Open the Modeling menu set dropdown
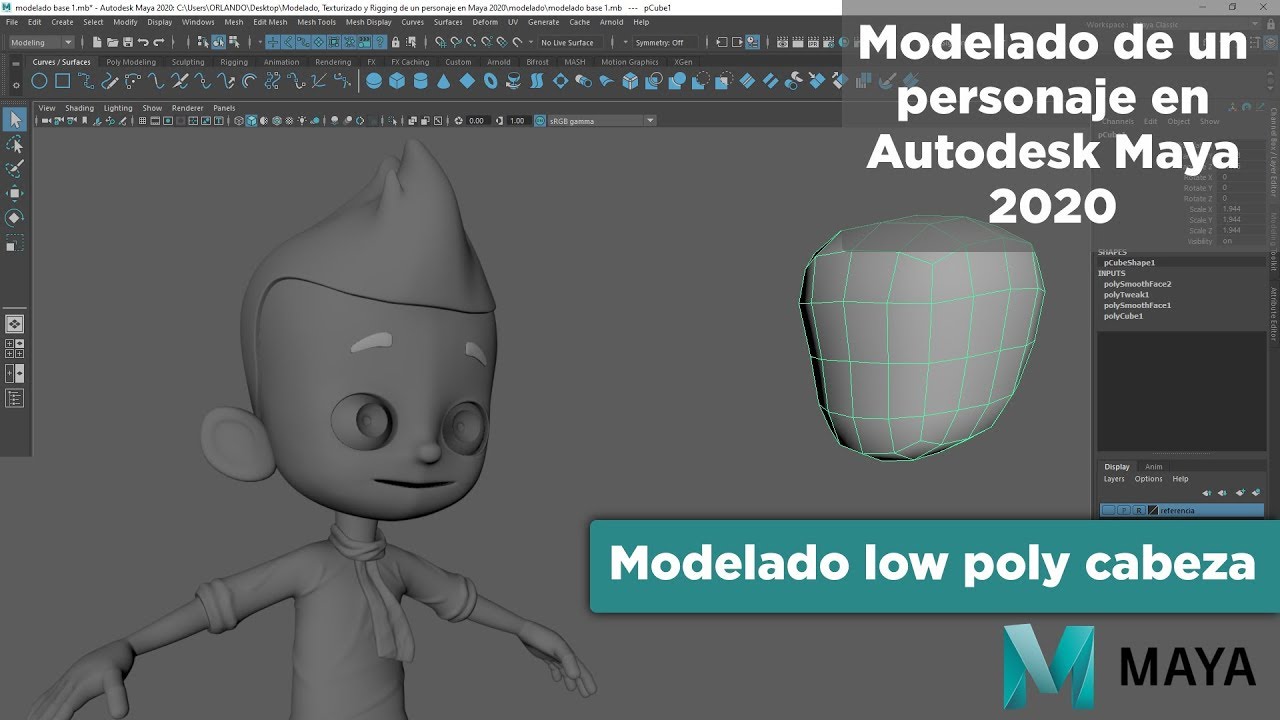 point(41,42)
